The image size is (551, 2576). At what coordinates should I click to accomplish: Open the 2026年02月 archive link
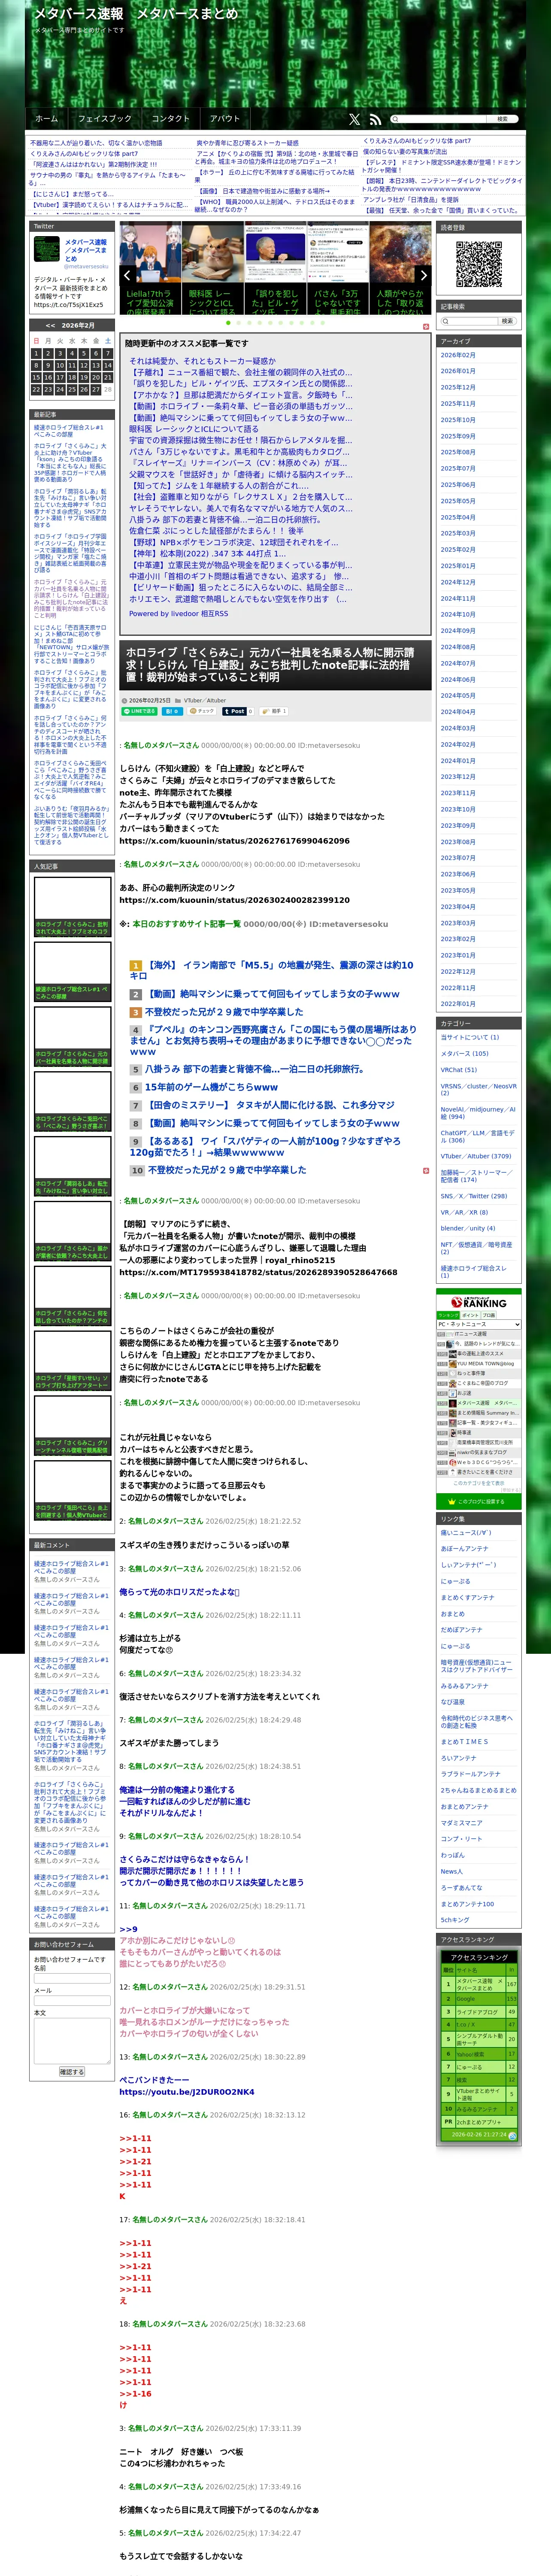[x=458, y=355]
